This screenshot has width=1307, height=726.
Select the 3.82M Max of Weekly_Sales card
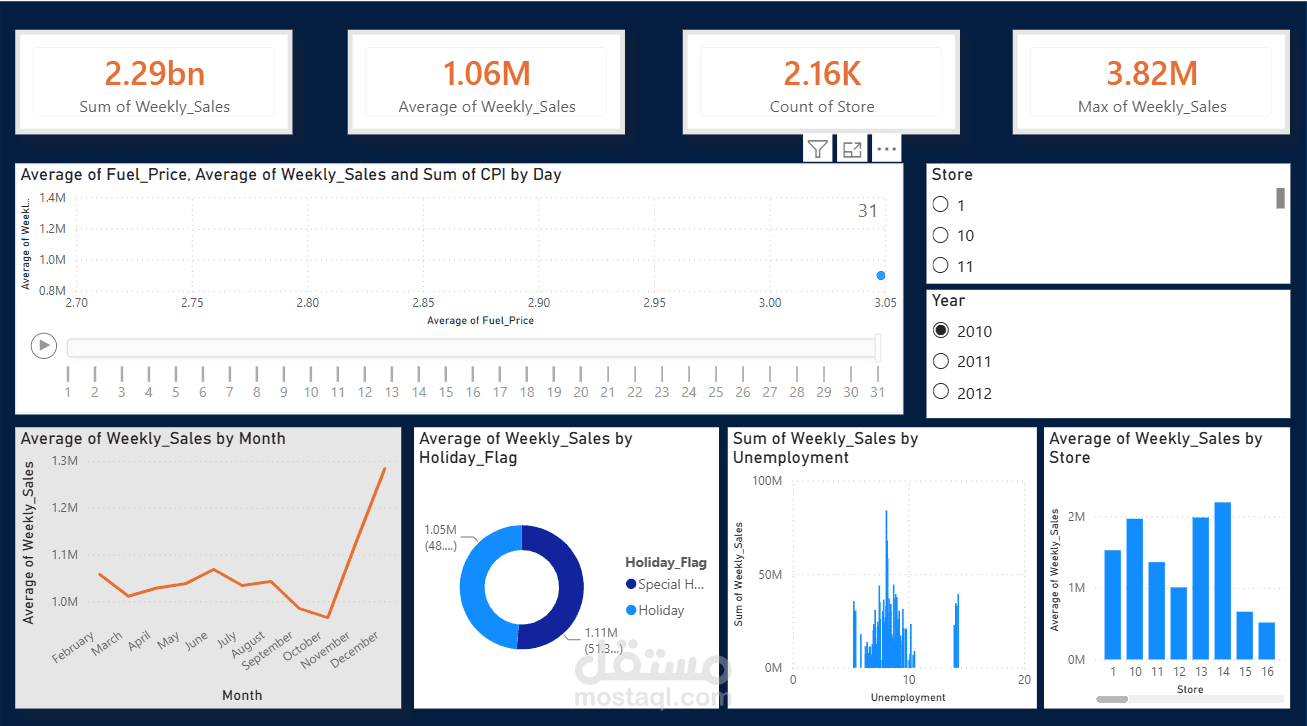point(1152,82)
